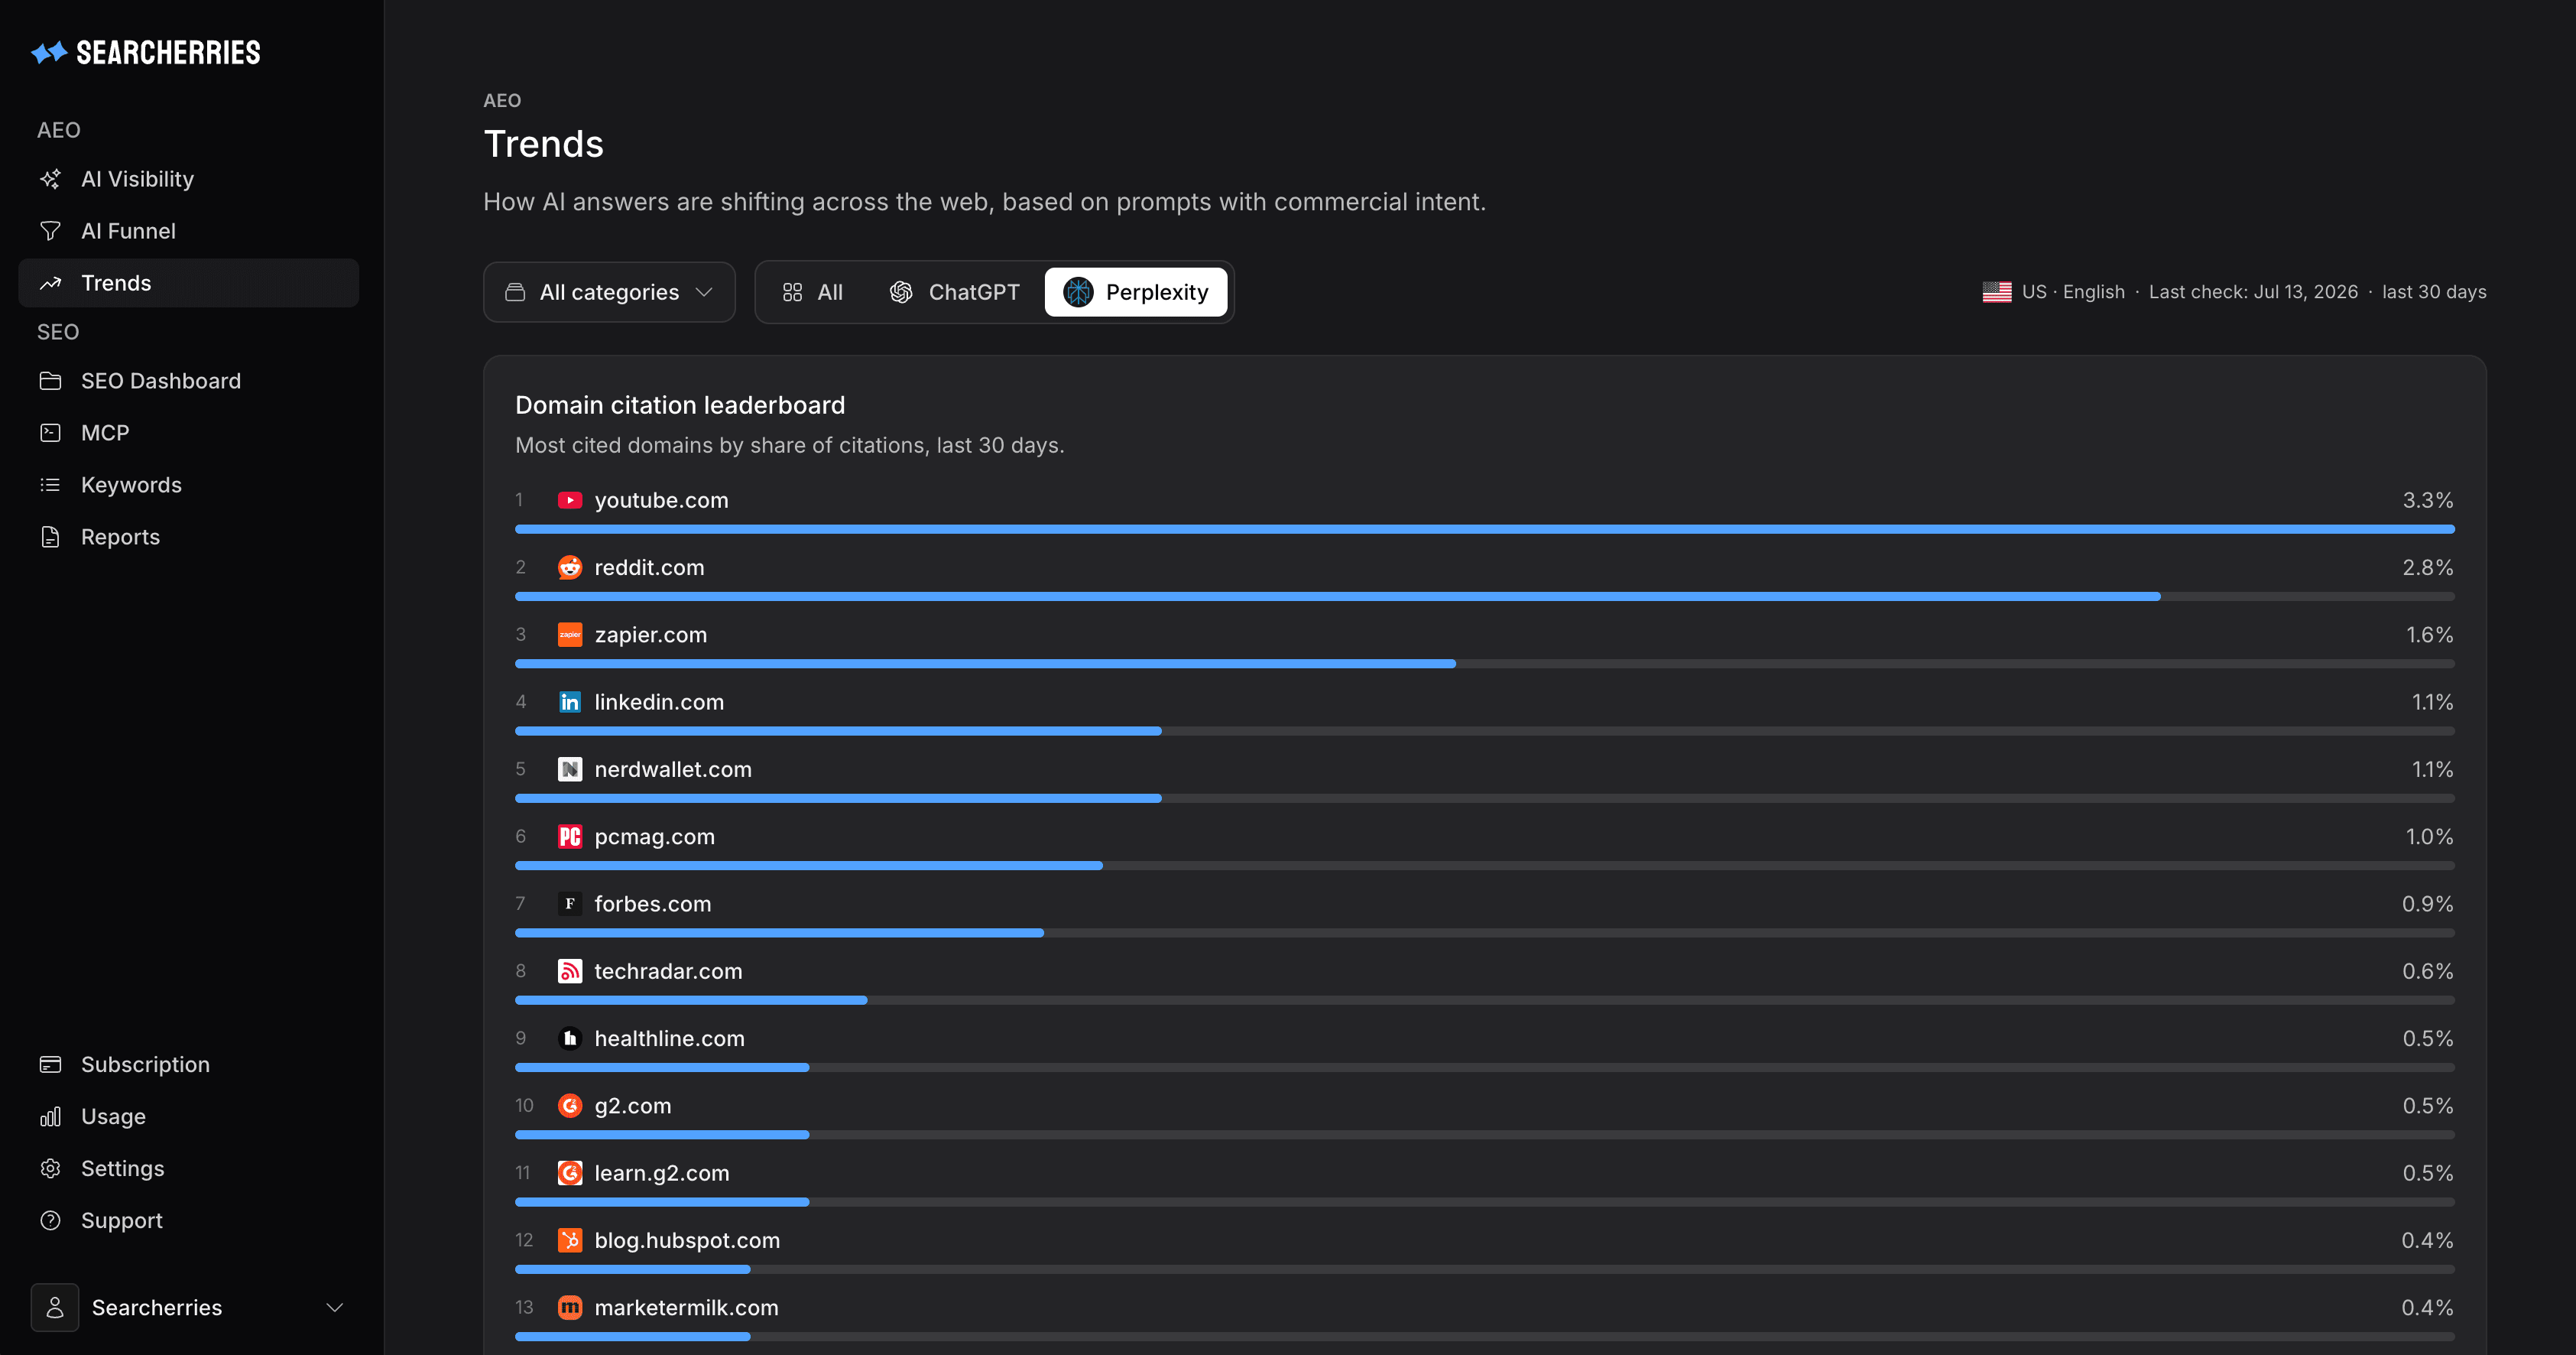2576x1355 pixels.
Task: Open the Support page
Action: (x=188, y=1220)
